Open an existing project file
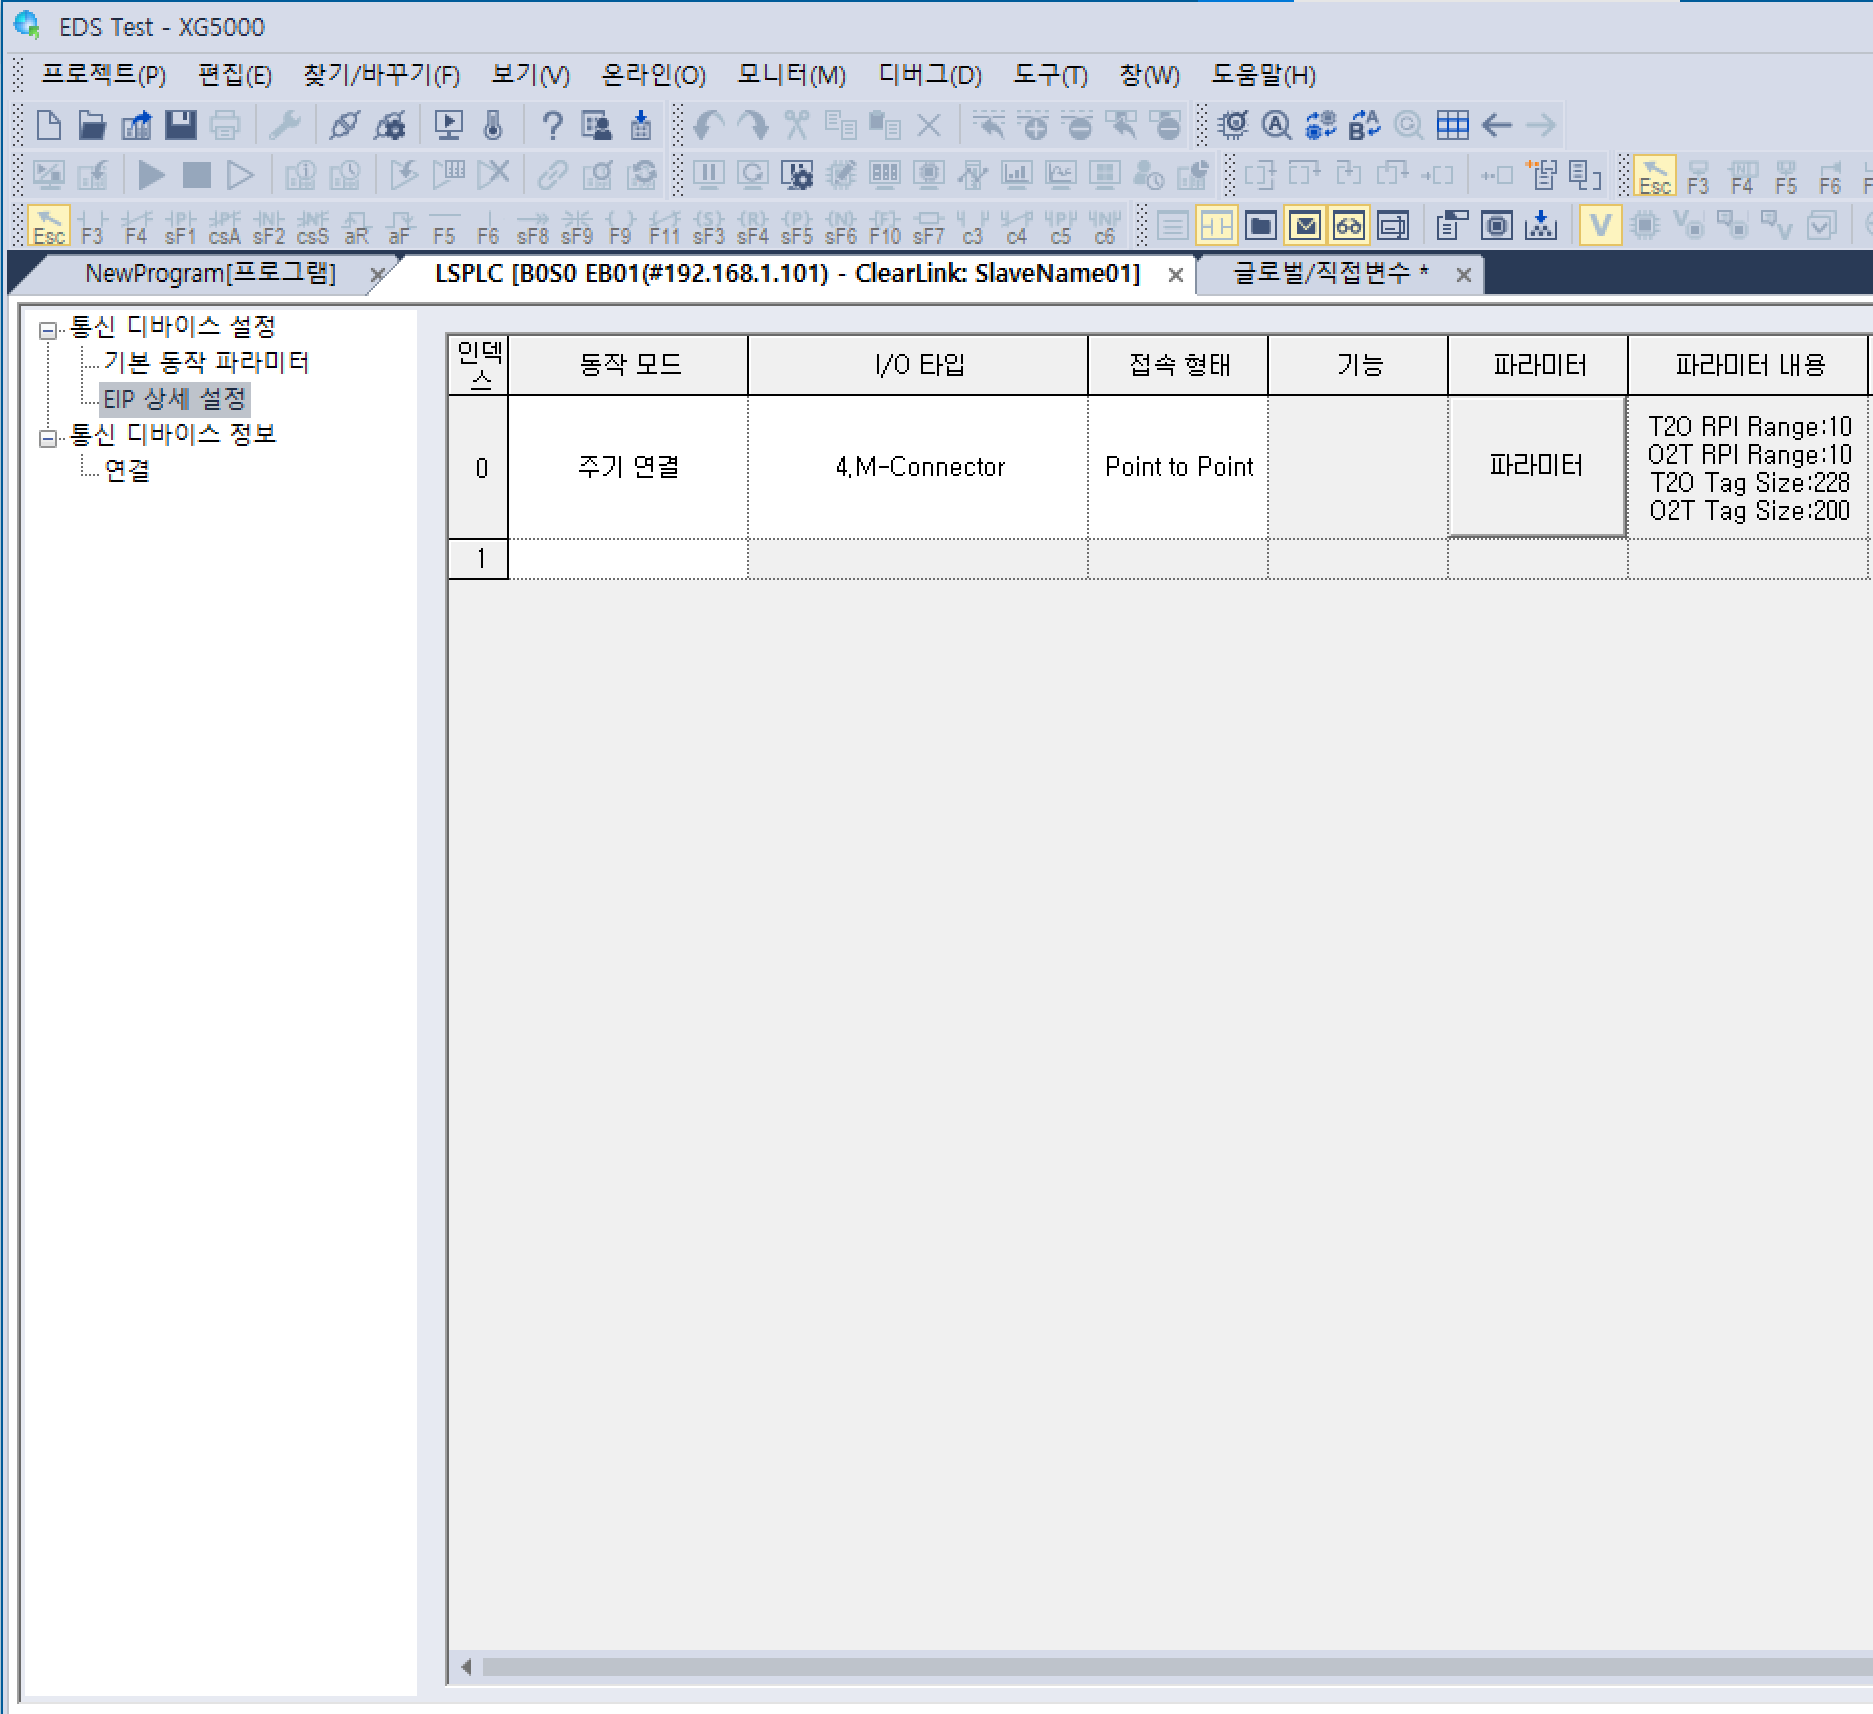 91,125
